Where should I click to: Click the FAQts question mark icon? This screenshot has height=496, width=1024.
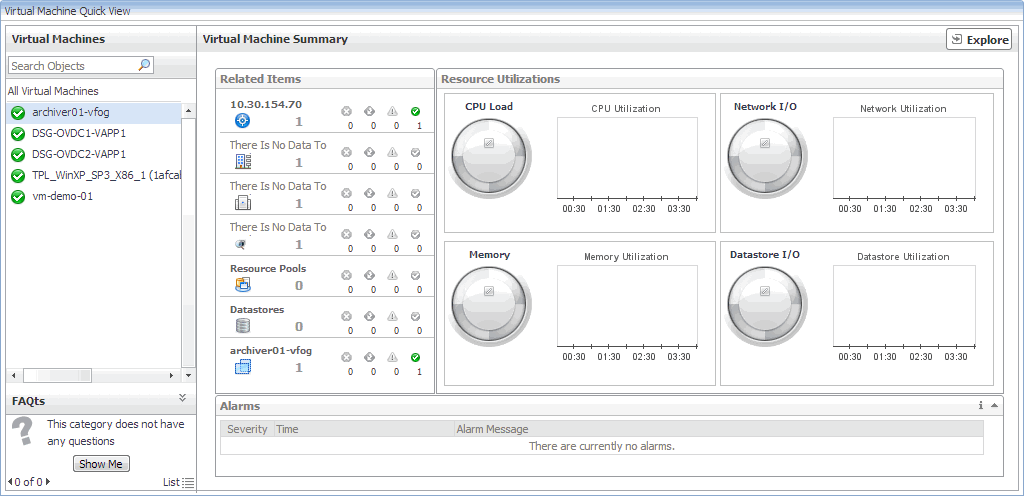[22, 432]
